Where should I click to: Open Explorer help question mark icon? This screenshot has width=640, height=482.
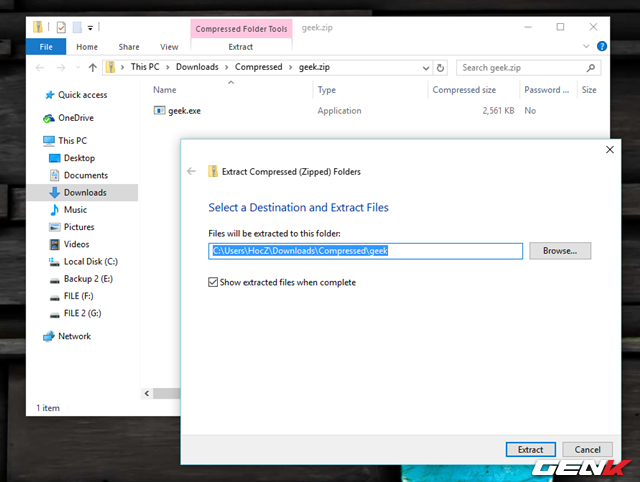601,46
